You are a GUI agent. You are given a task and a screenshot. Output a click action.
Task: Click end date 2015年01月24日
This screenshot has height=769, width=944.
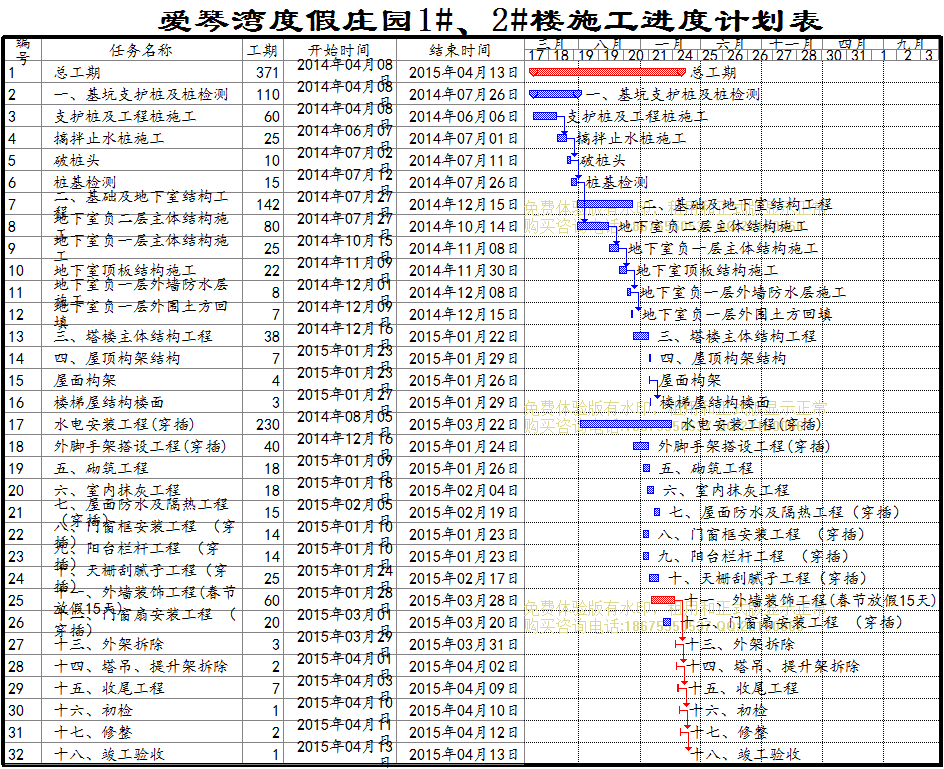coord(463,447)
